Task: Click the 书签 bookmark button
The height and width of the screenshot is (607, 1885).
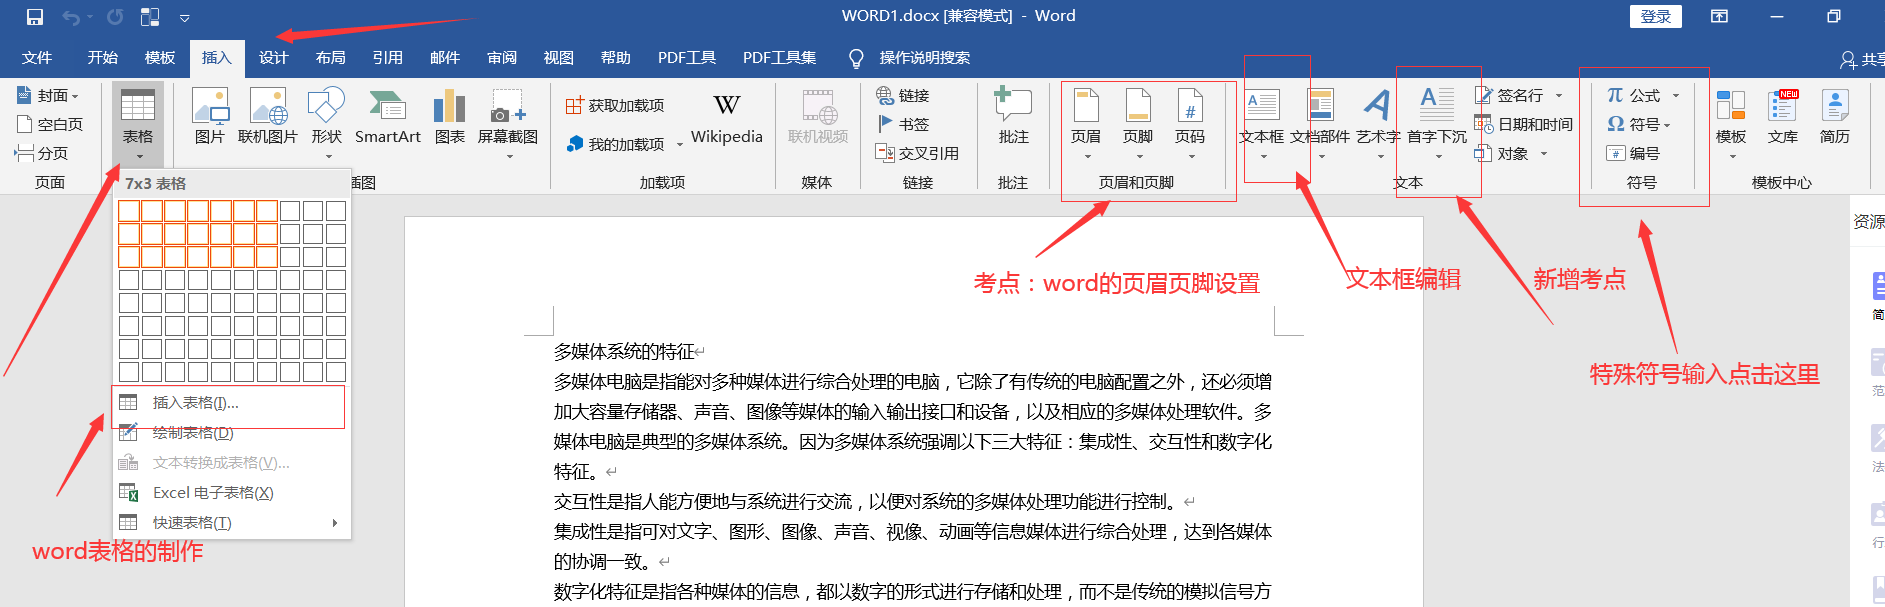Action: tap(903, 124)
